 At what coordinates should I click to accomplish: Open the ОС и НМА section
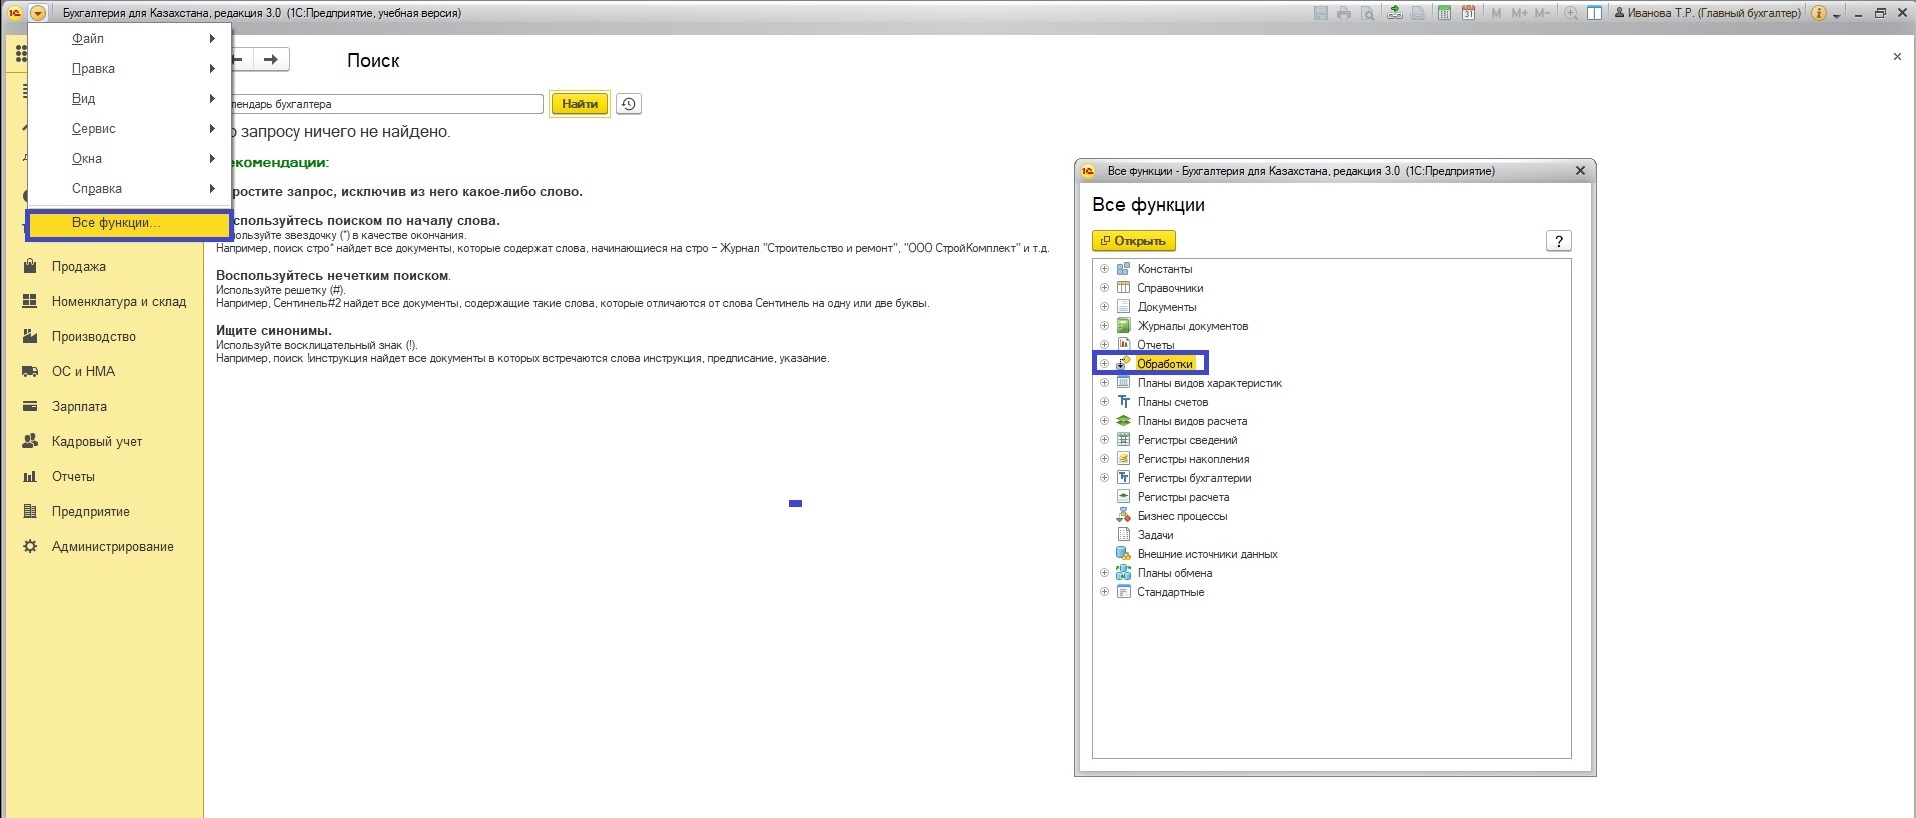tap(69, 372)
